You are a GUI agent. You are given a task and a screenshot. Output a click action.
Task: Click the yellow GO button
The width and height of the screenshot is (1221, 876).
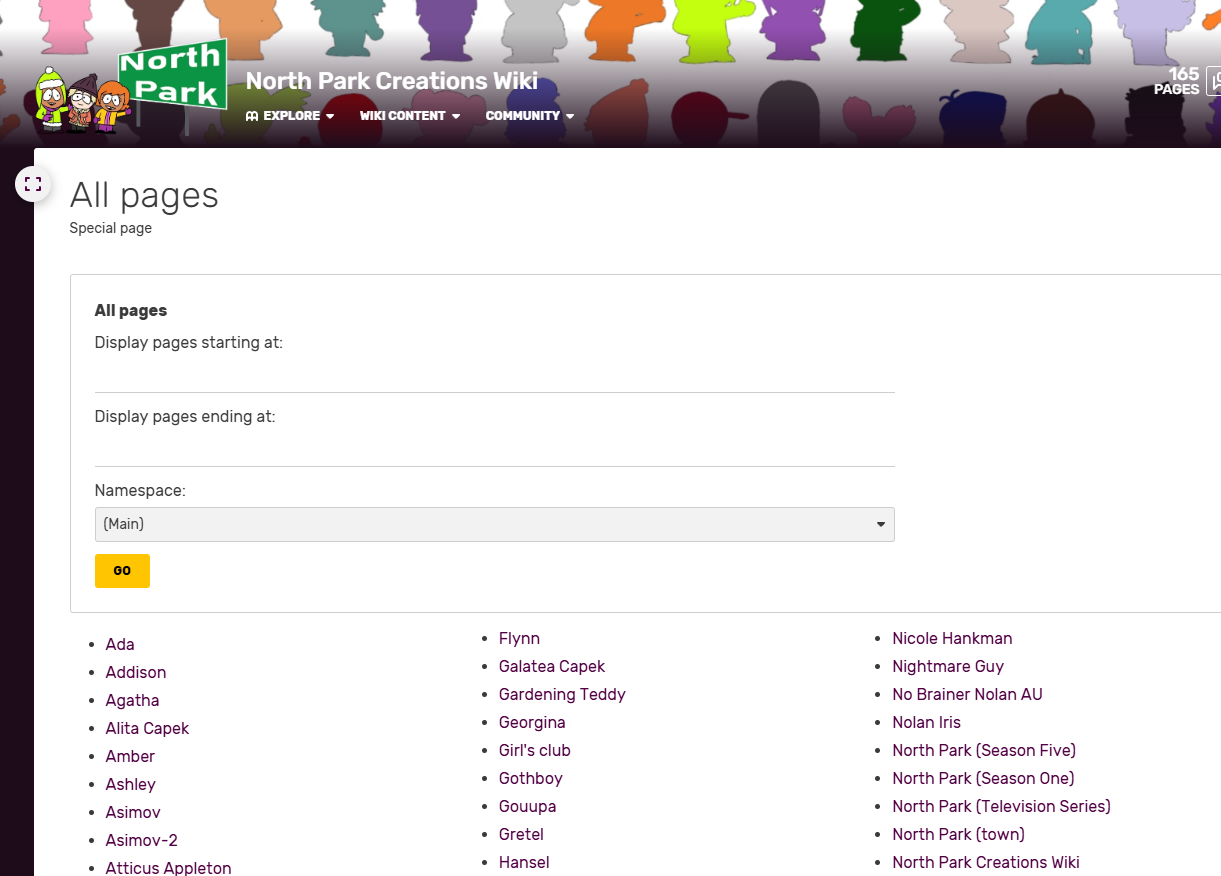coord(122,571)
